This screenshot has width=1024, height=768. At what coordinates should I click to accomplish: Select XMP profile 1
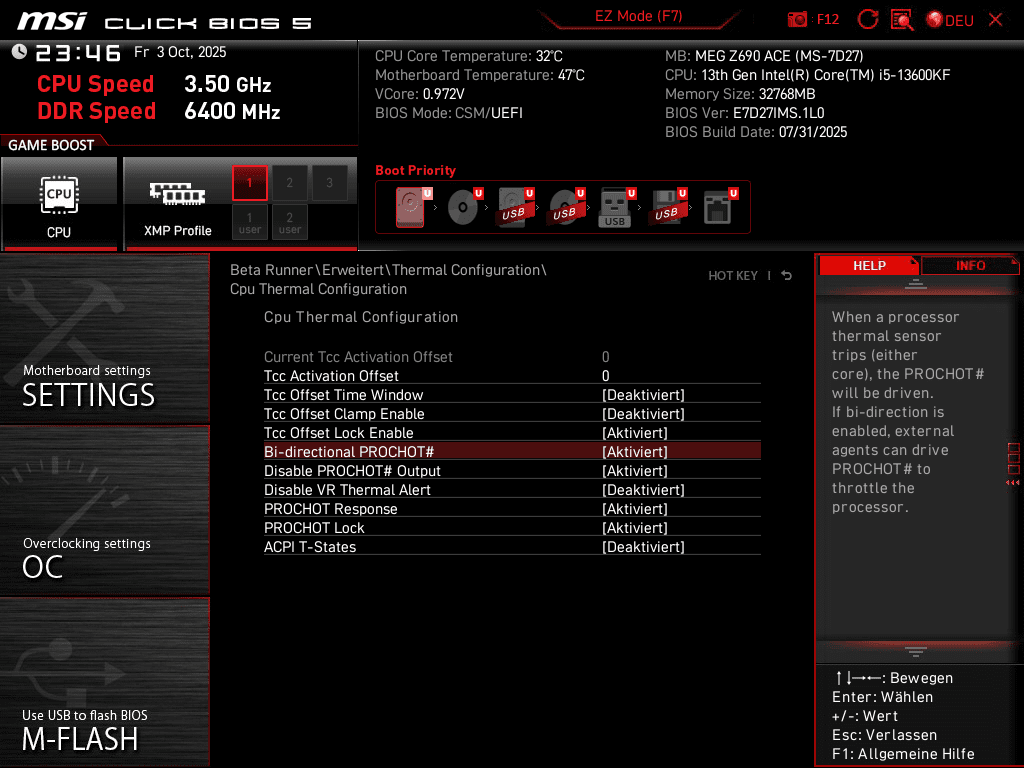[x=249, y=183]
